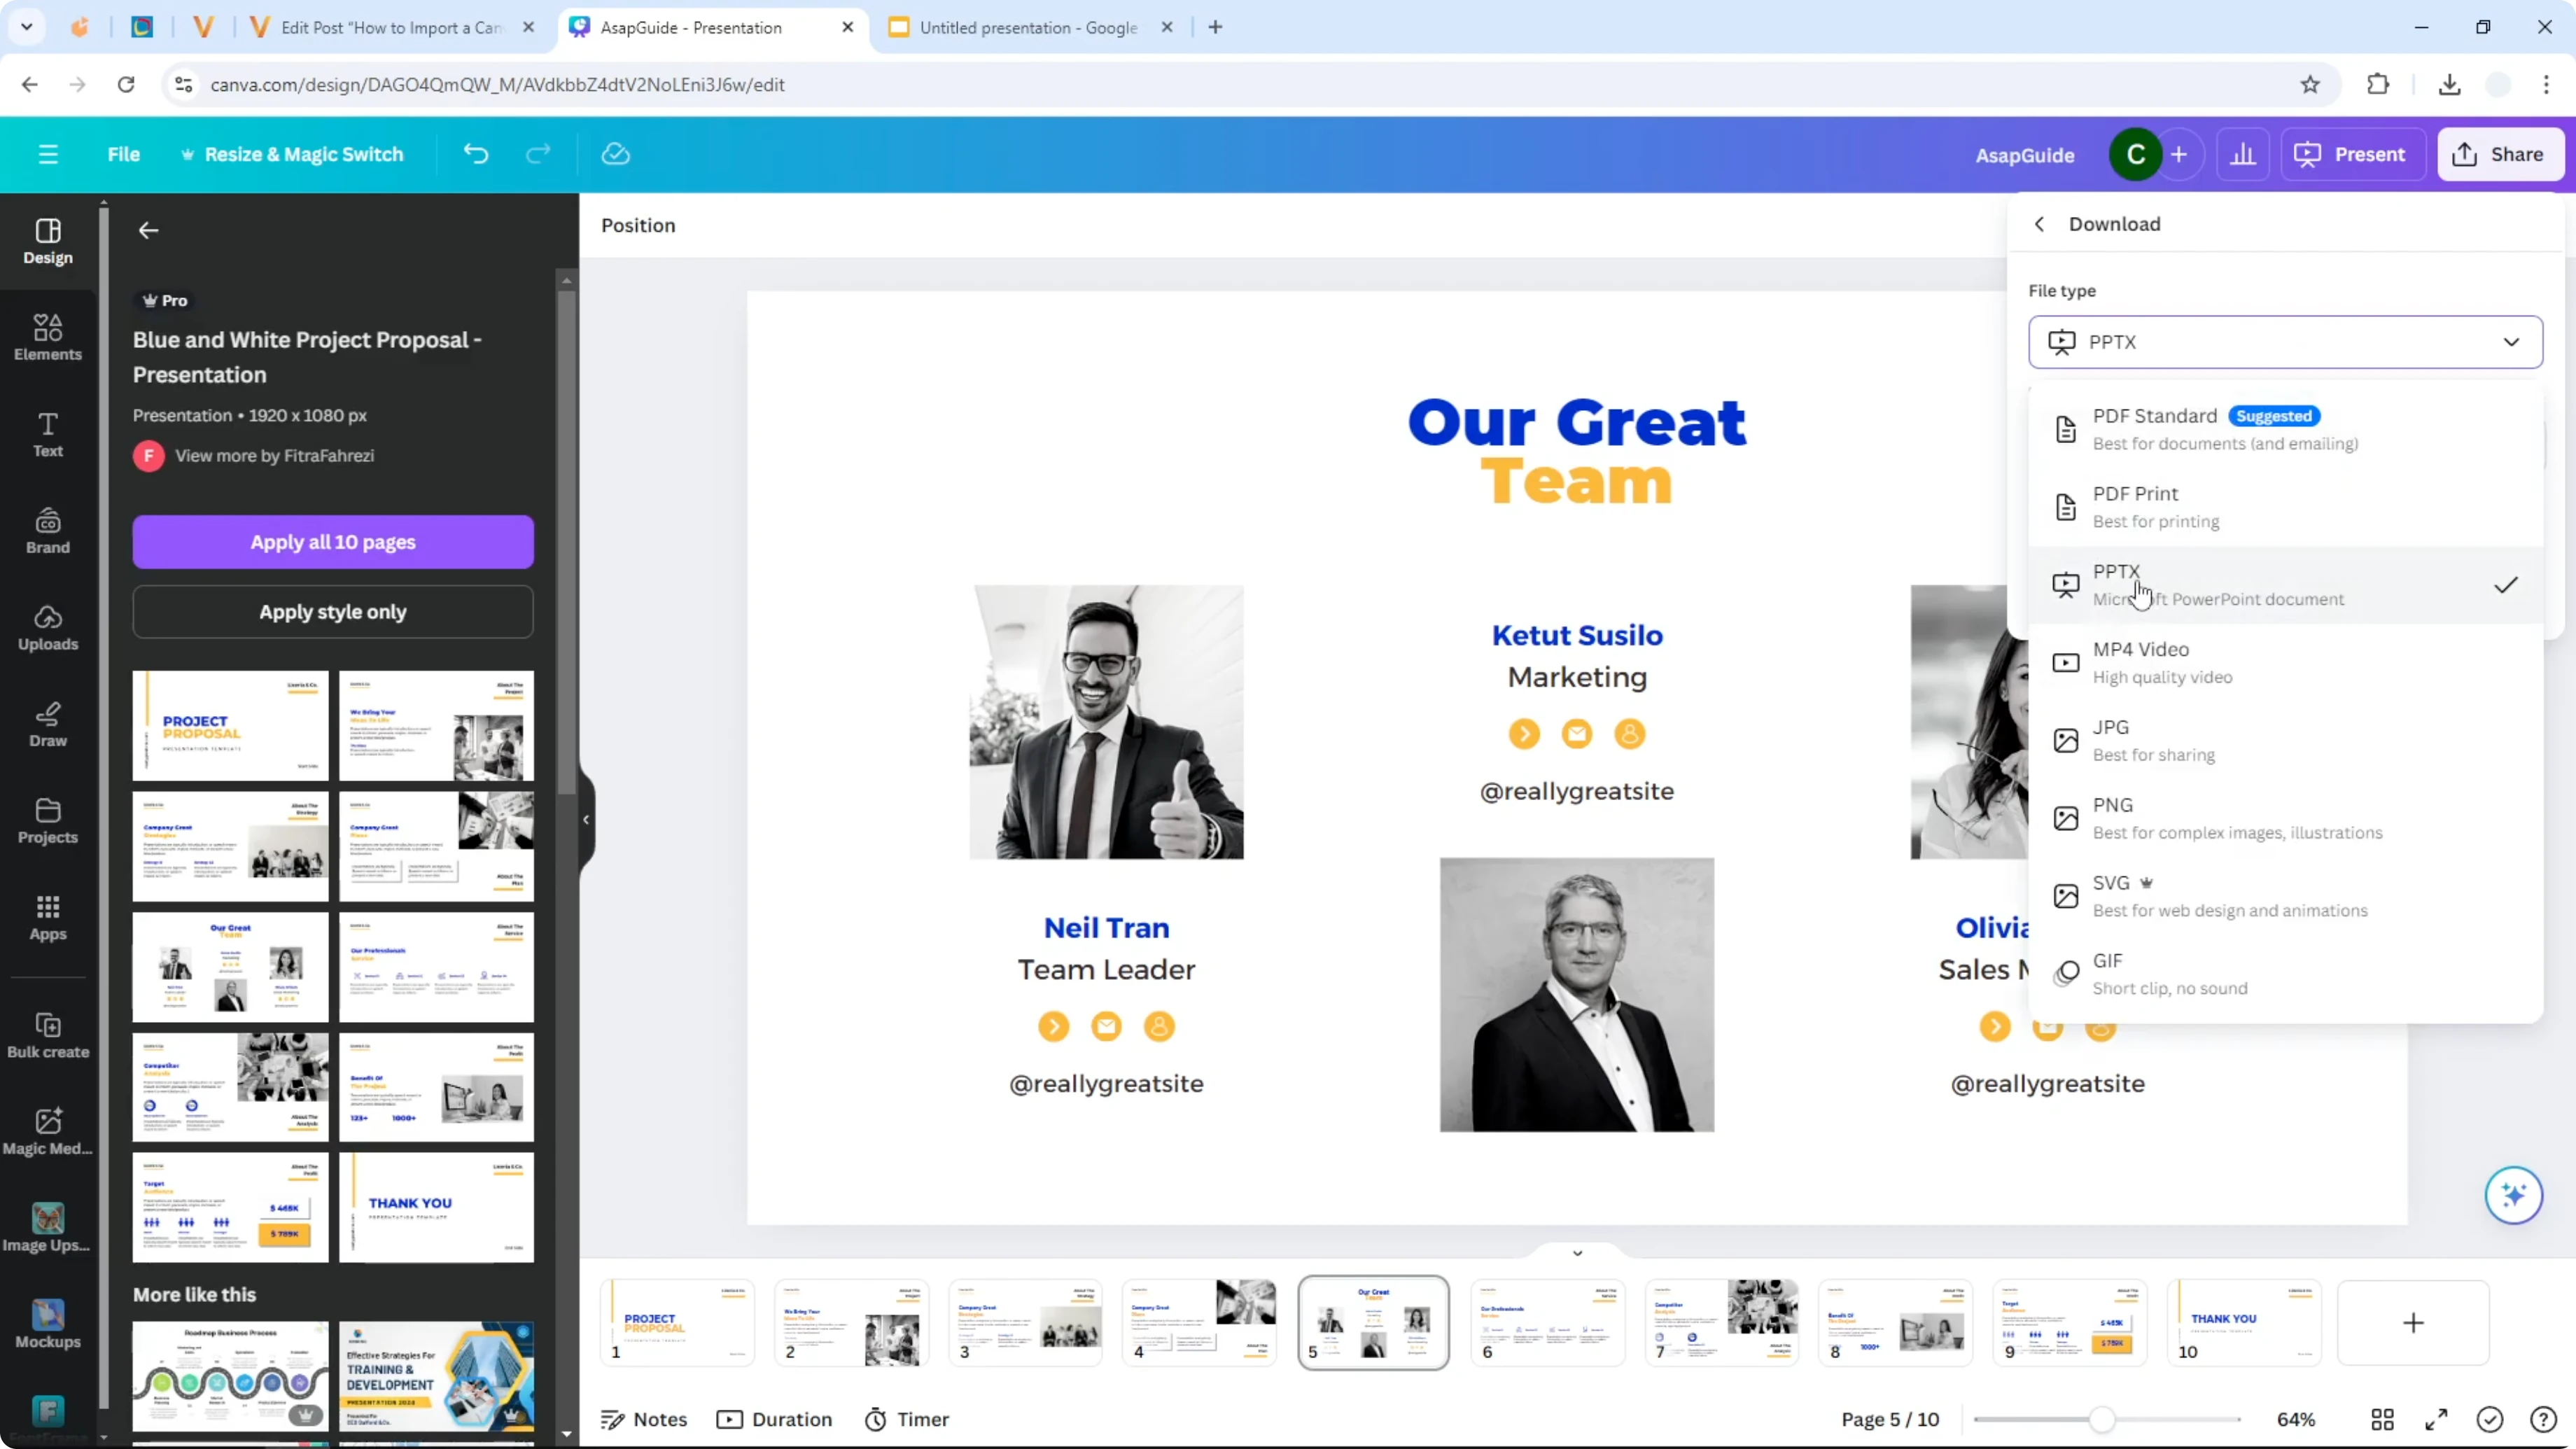Enter fullscreen presentation view

[x=2437, y=1419]
